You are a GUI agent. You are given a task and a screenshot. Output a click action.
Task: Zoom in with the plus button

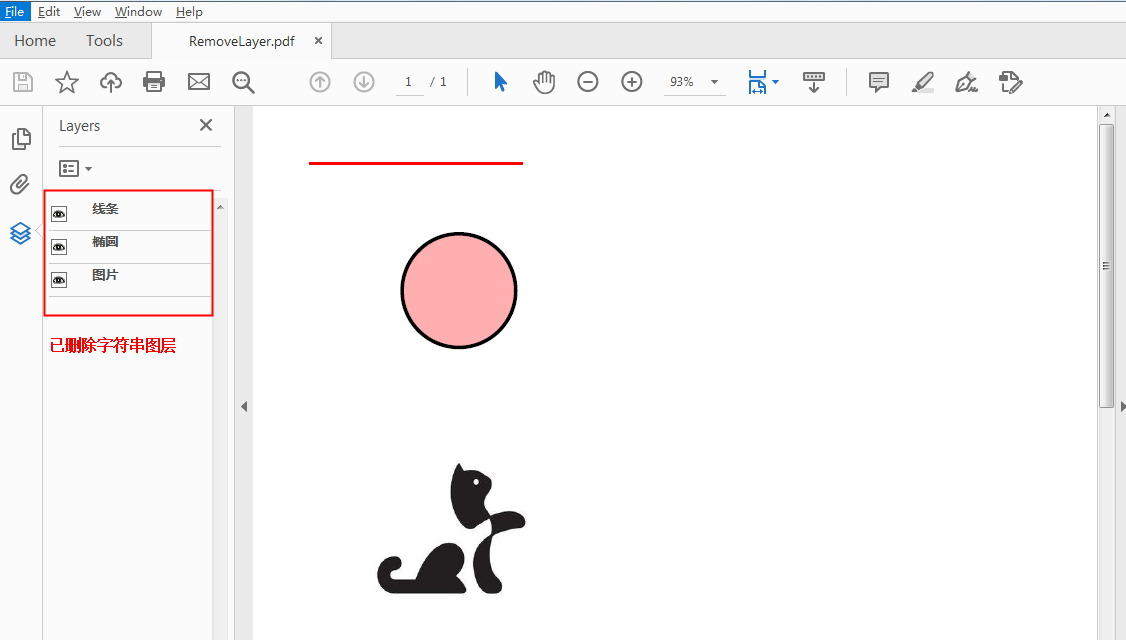click(632, 82)
